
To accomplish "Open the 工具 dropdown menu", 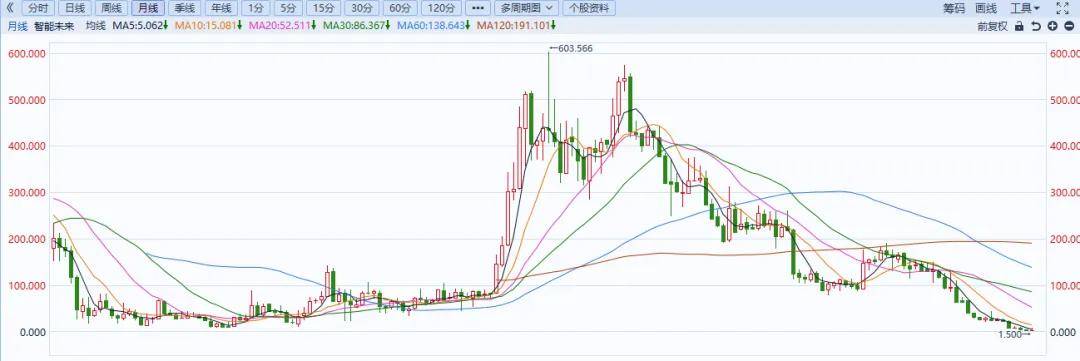I will click(x=1026, y=8).
